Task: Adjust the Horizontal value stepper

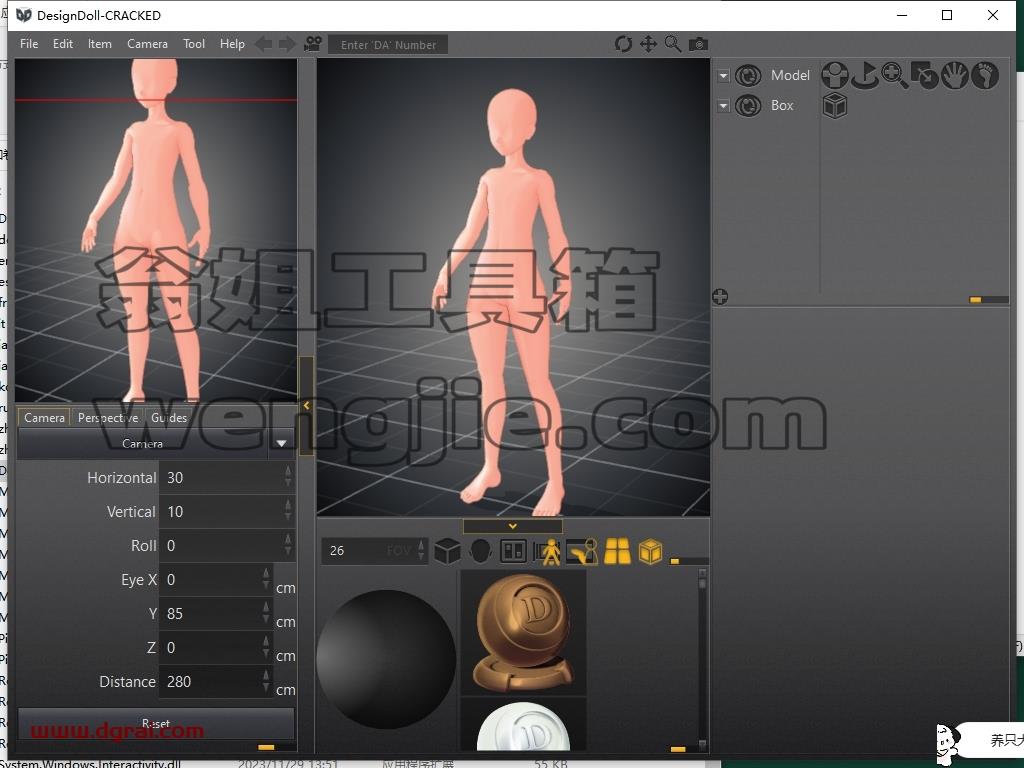Action: click(288, 477)
